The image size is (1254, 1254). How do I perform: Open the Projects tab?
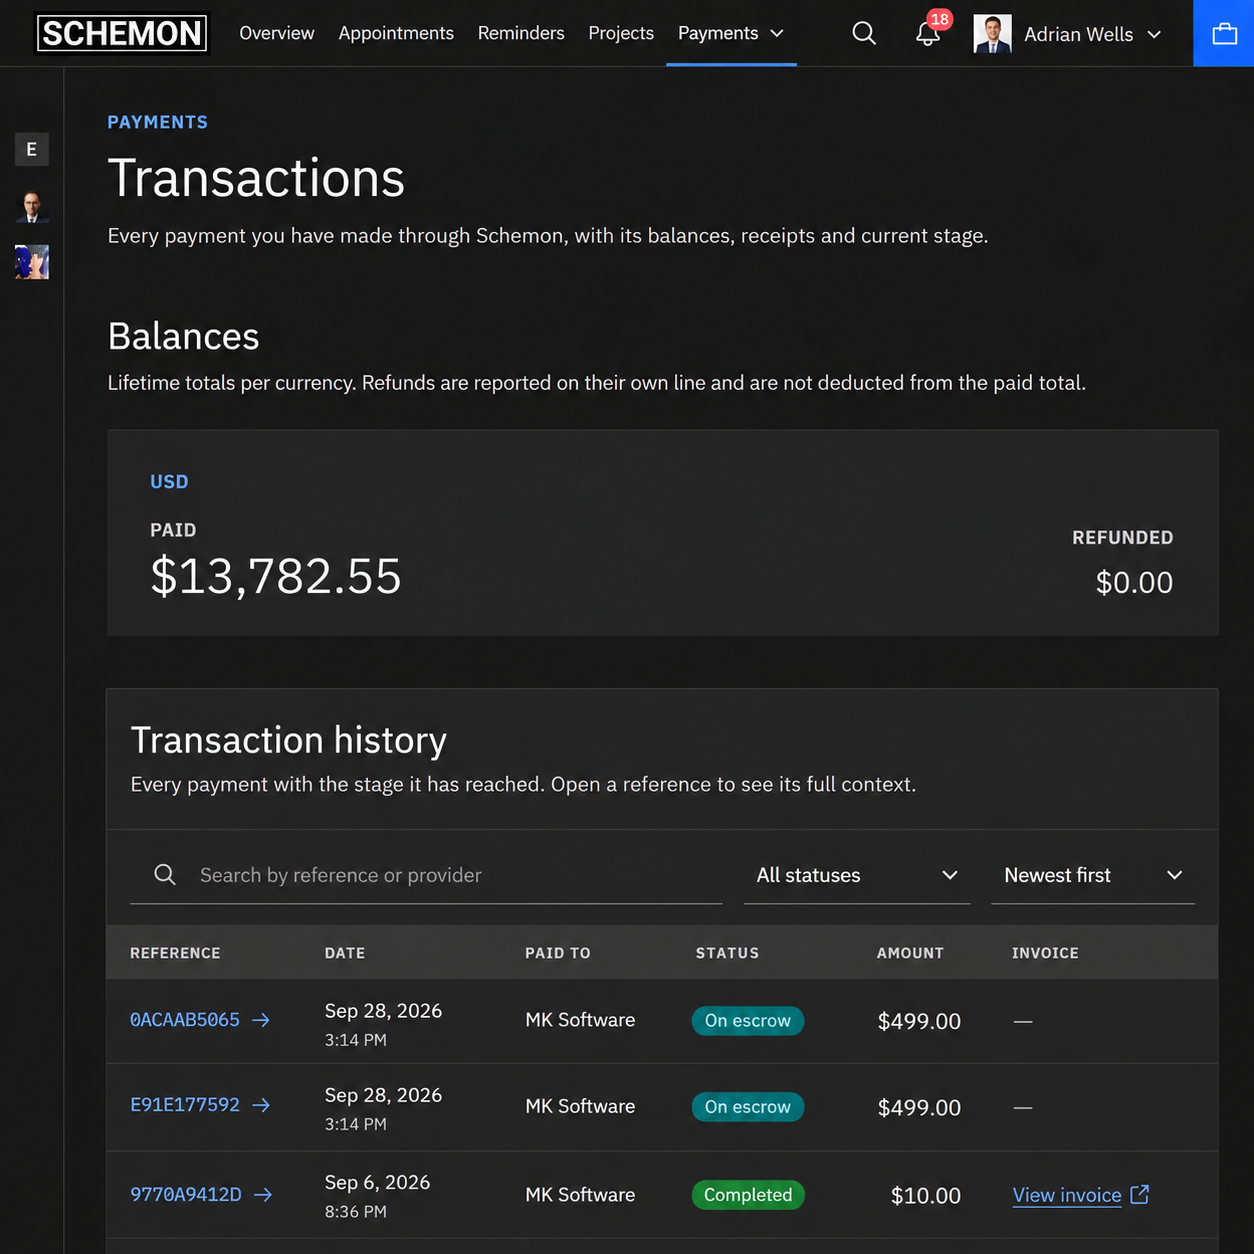coord(621,33)
